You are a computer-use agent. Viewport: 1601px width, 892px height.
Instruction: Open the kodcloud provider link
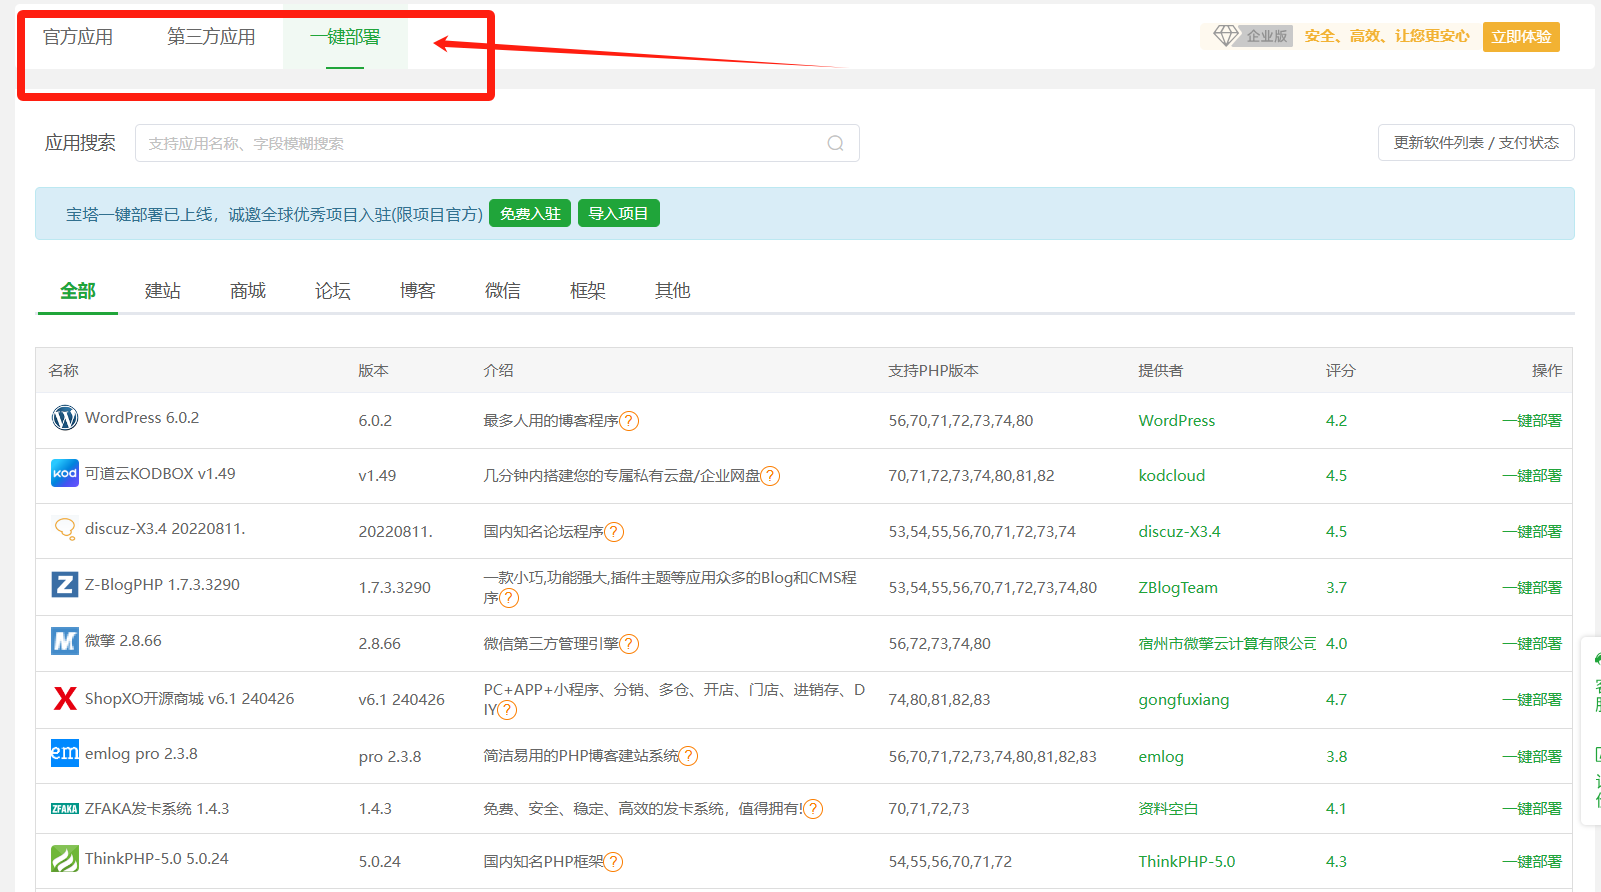coord(1172,476)
